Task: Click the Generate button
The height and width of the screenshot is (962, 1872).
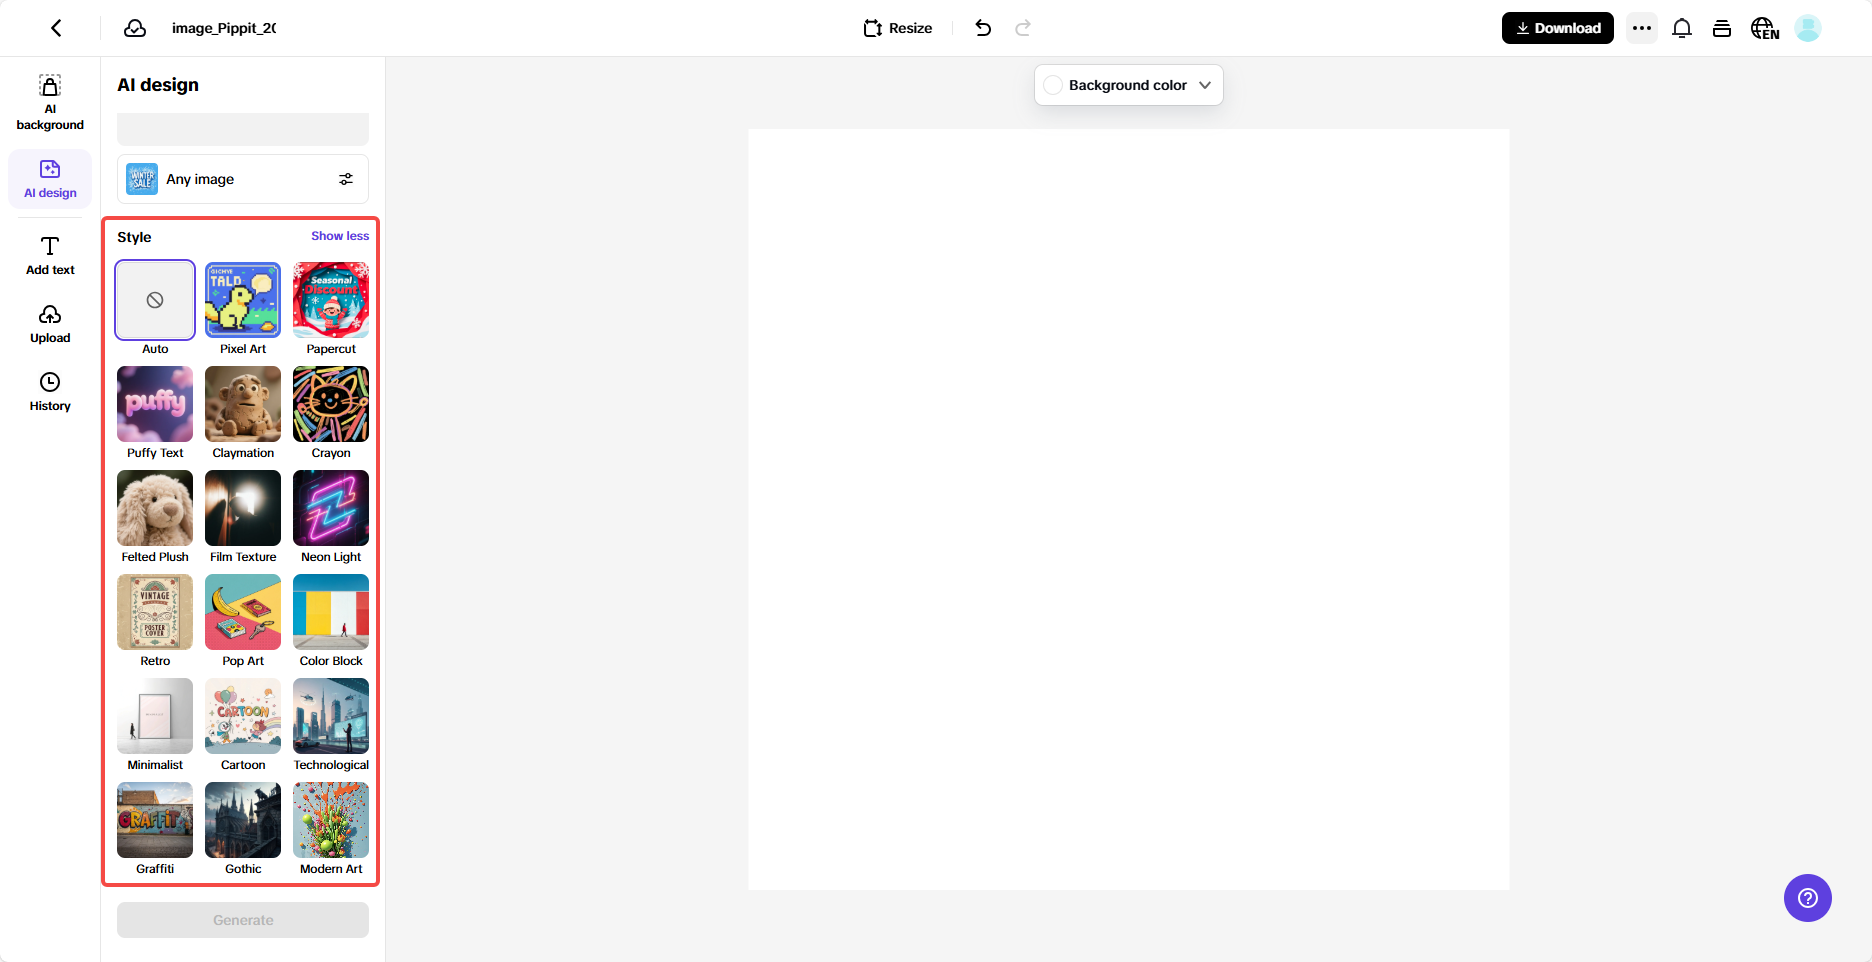Action: (x=243, y=920)
